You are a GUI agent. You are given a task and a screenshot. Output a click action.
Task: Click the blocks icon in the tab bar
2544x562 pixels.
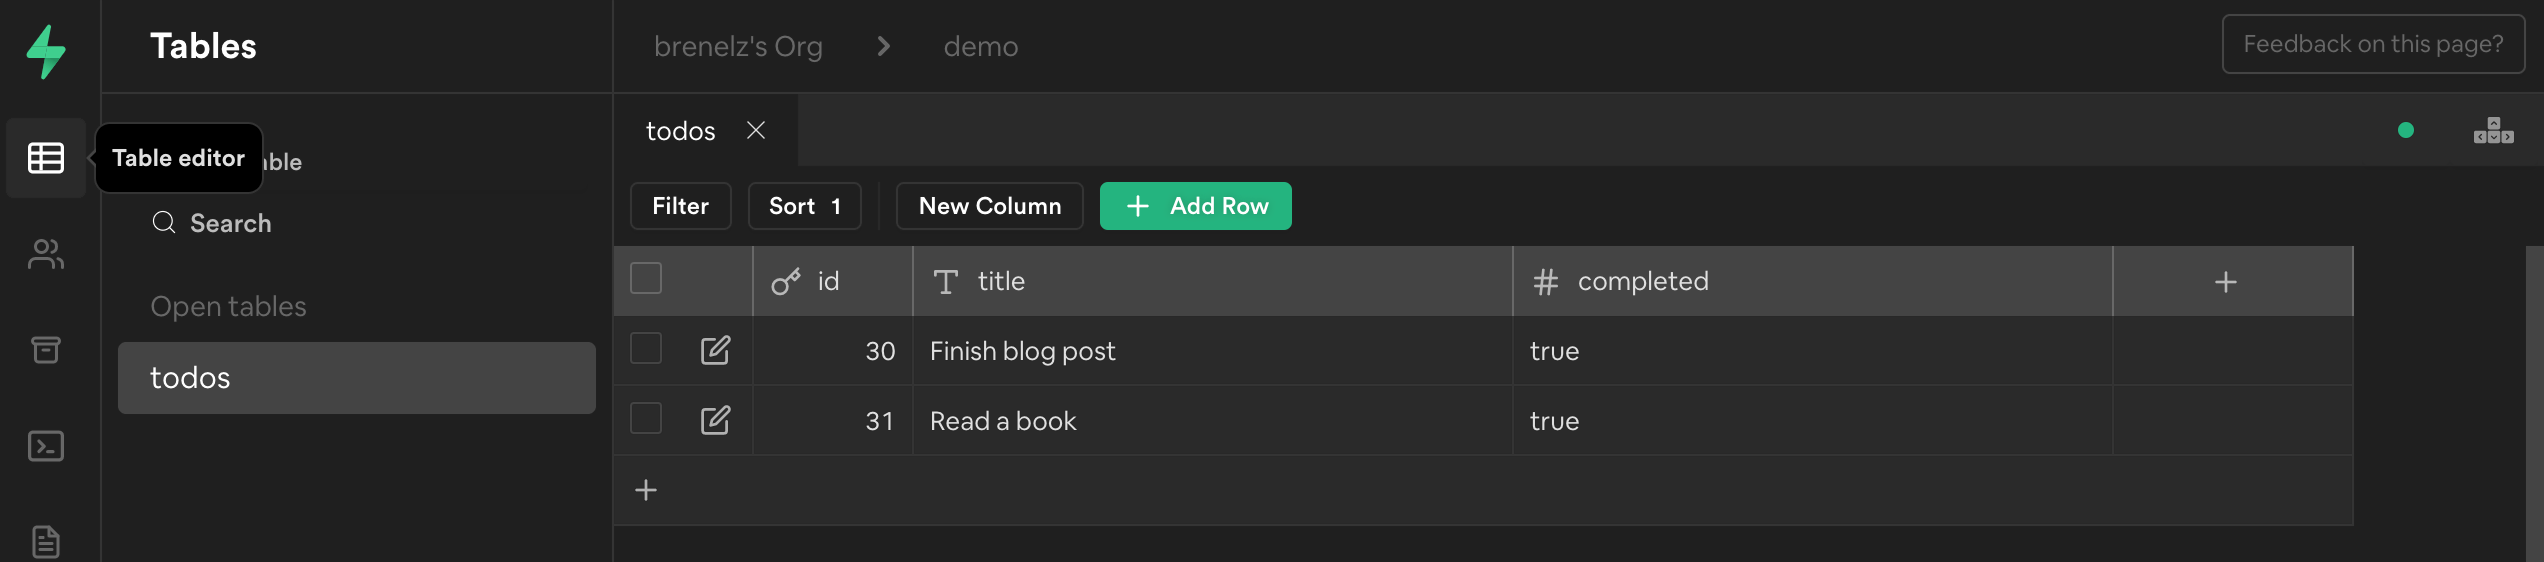tap(2493, 131)
